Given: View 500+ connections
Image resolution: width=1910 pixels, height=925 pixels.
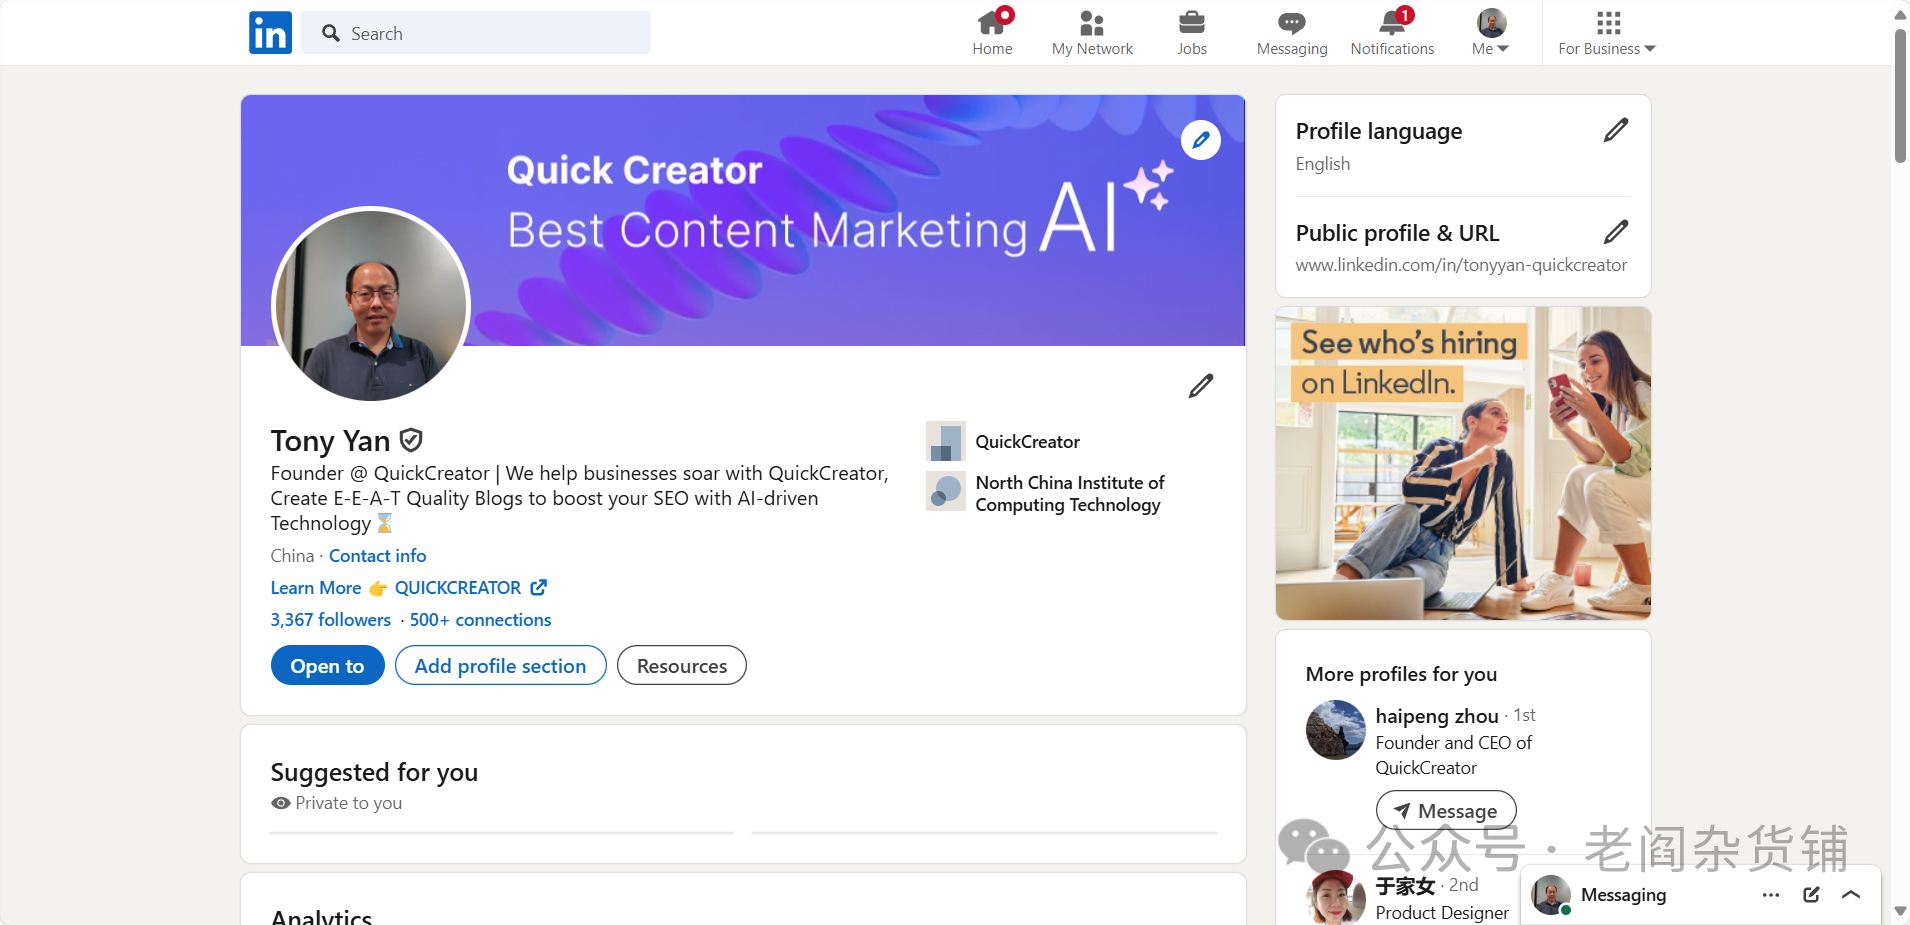Looking at the screenshot, I should tap(481, 620).
